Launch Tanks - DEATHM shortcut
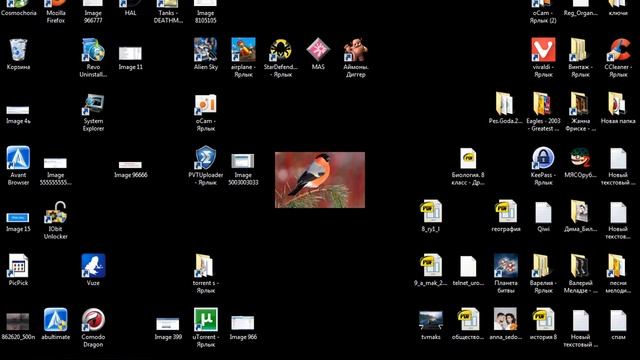The height and width of the screenshot is (360, 640). pos(168,4)
